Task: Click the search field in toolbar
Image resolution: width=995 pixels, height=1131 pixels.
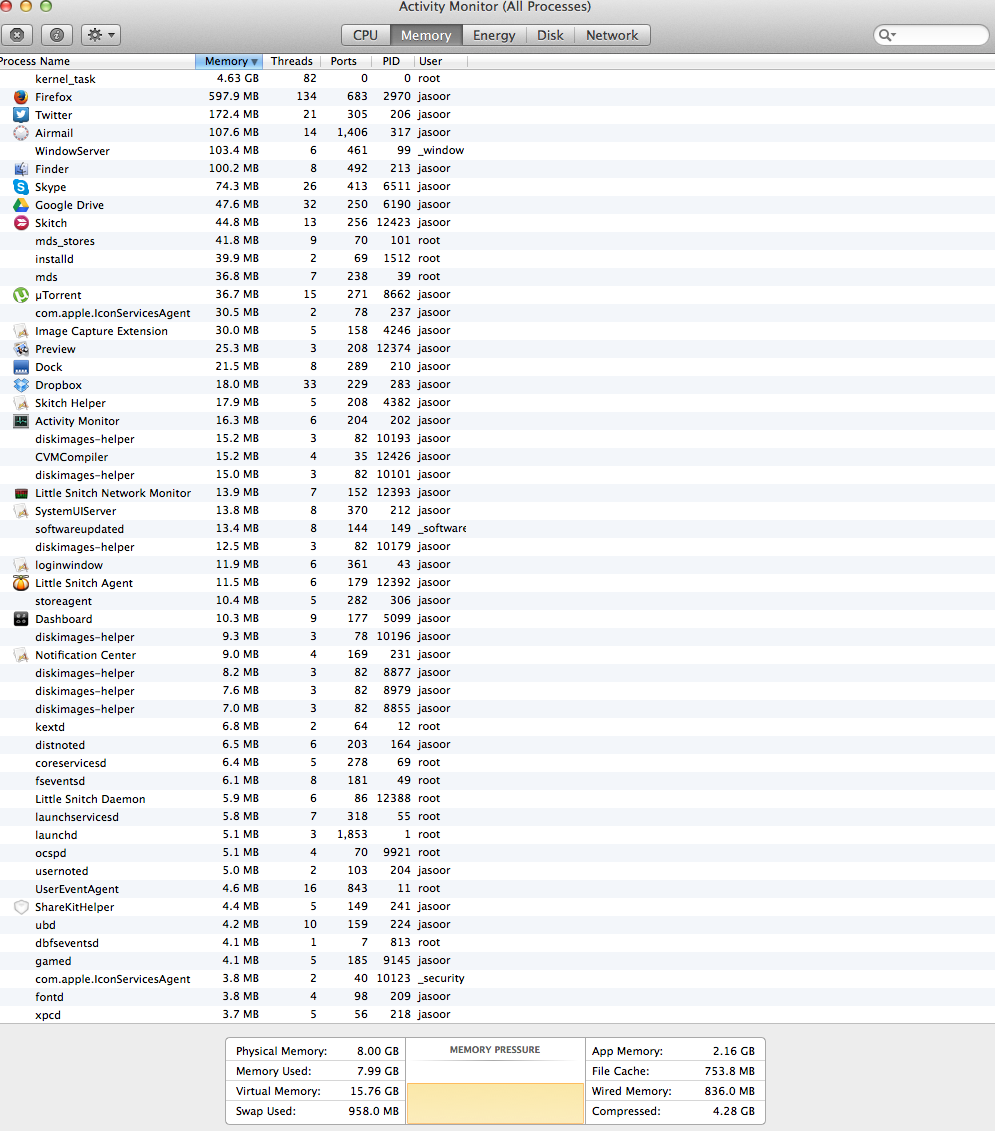Action: (x=931, y=35)
